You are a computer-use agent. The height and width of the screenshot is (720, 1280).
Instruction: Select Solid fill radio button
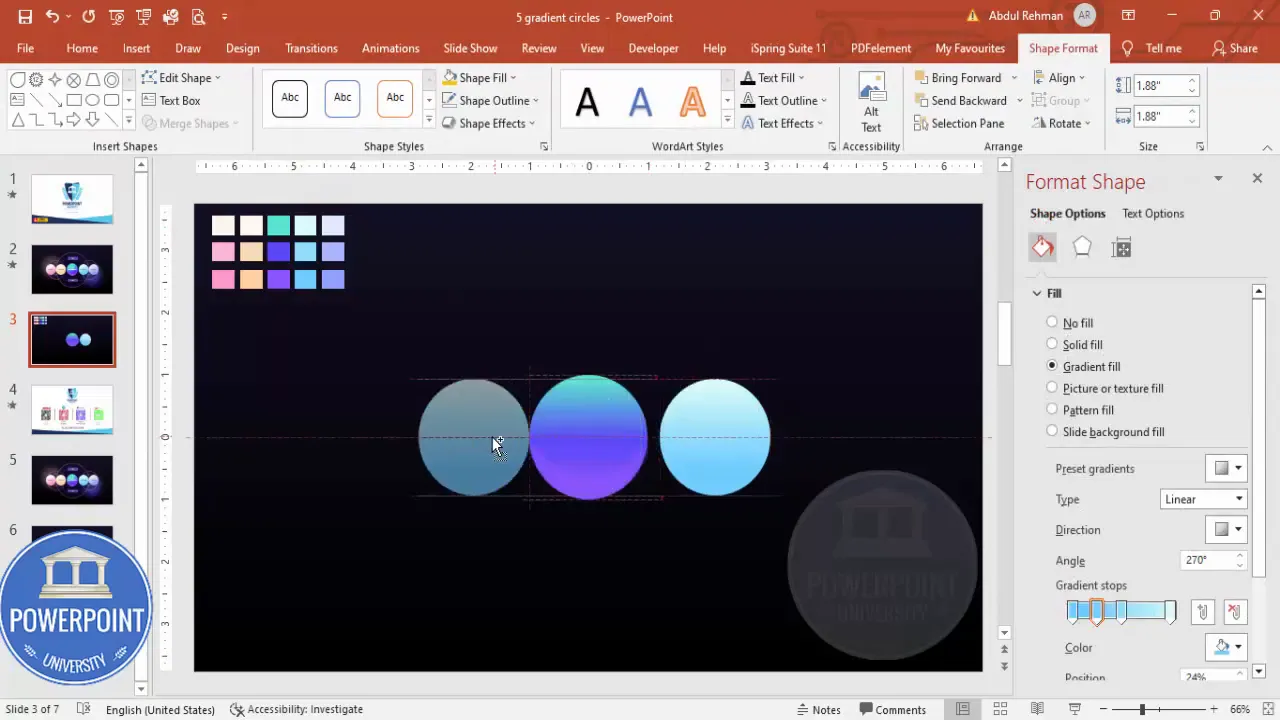pos(1052,344)
